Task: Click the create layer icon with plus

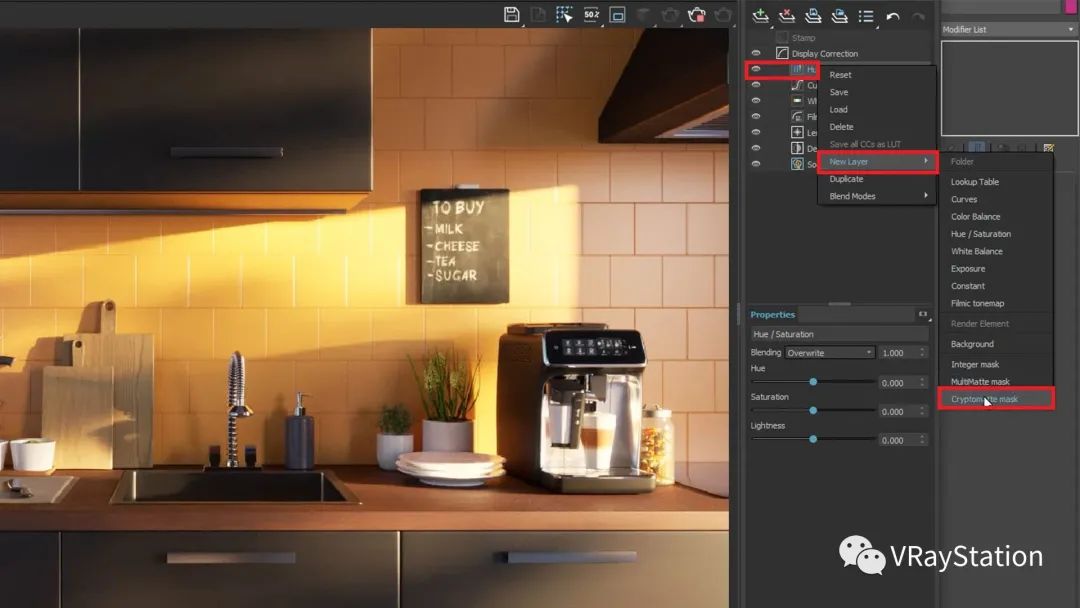Action: [760, 15]
